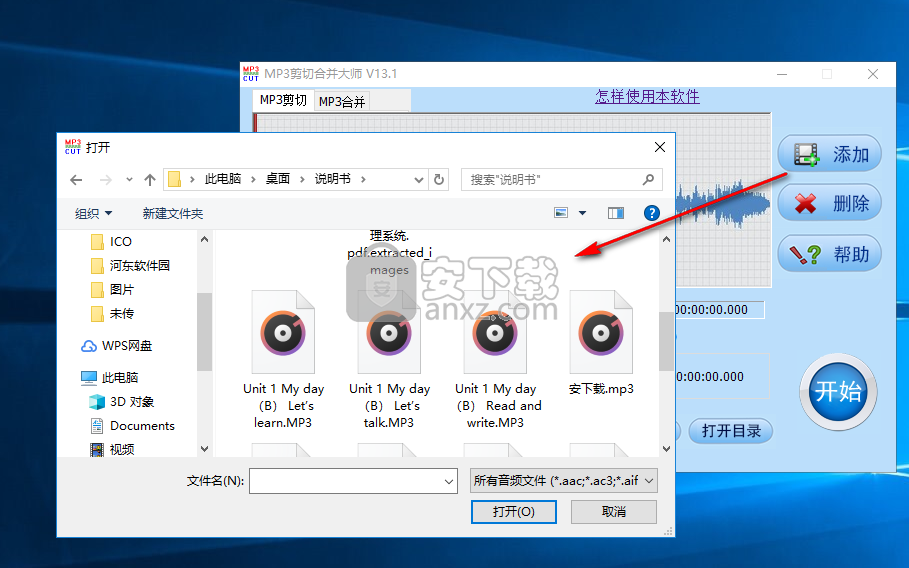Switch to MP3剪切 tab
Image resolution: width=909 pixels, height=568 pixels.
[x=283, y=100]
